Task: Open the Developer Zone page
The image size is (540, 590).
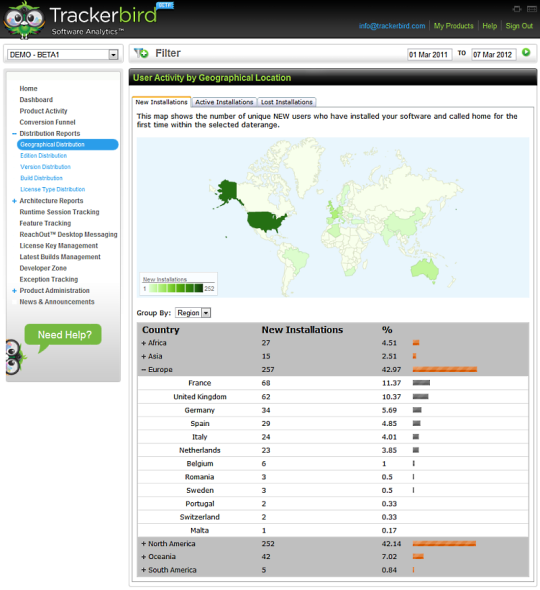Action: [43, 268]
